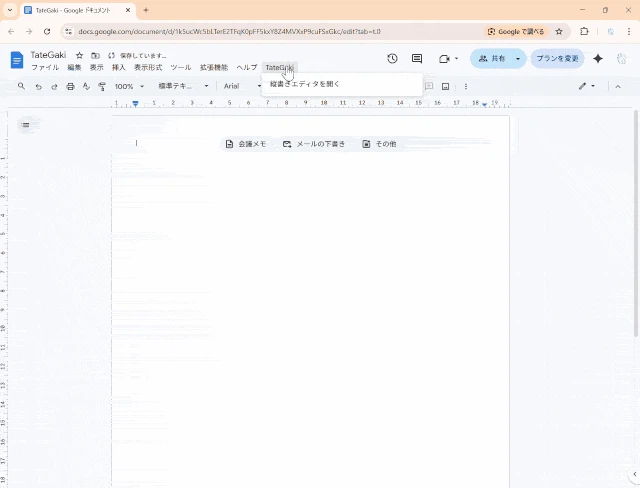Click the insert image toolbar icon
Image resolution: width=640 pixels, height=488 pixels.
[x=446, y=86]
